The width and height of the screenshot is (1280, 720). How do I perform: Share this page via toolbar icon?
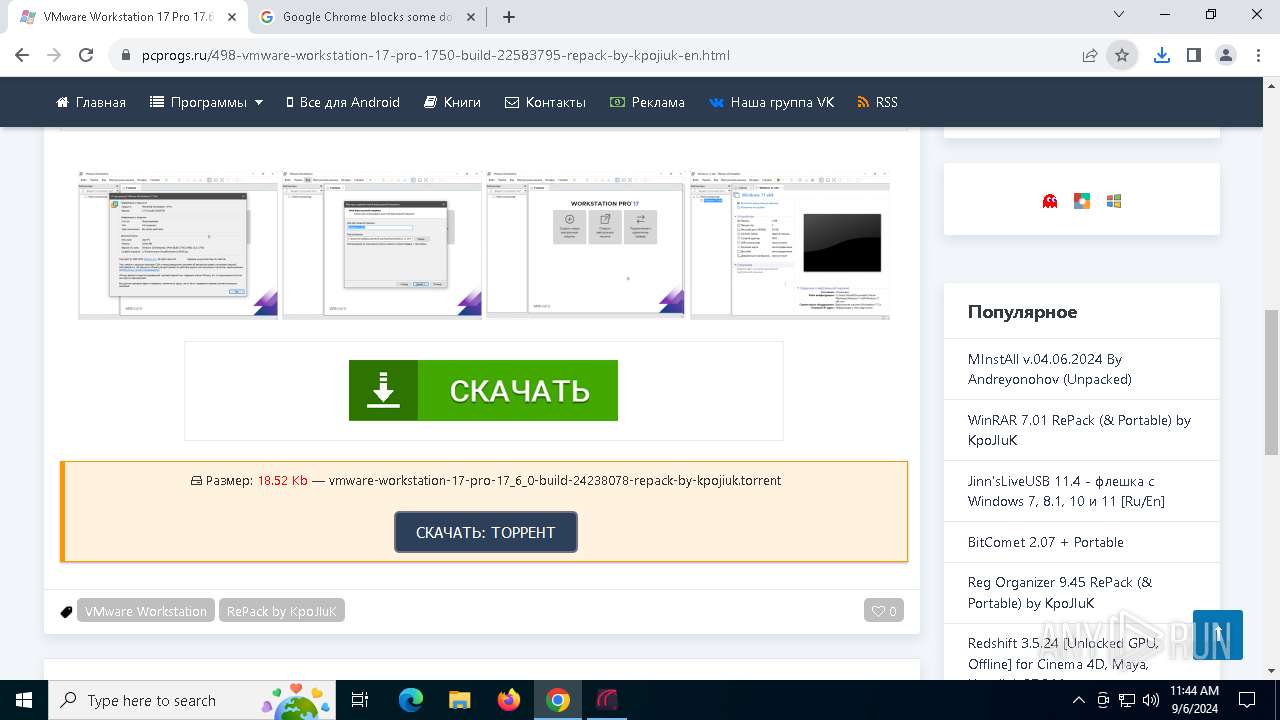pyautogui.click(x=1090, y=55)
